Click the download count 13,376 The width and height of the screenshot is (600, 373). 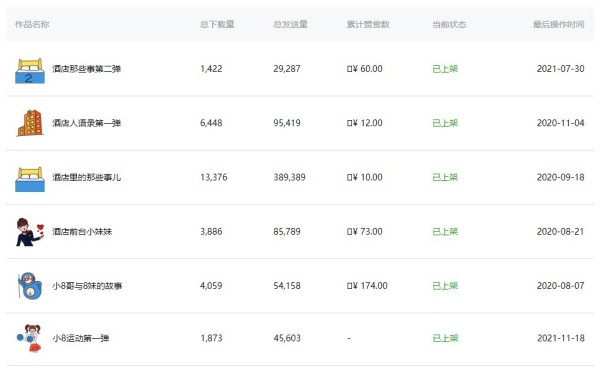(214, 178)
